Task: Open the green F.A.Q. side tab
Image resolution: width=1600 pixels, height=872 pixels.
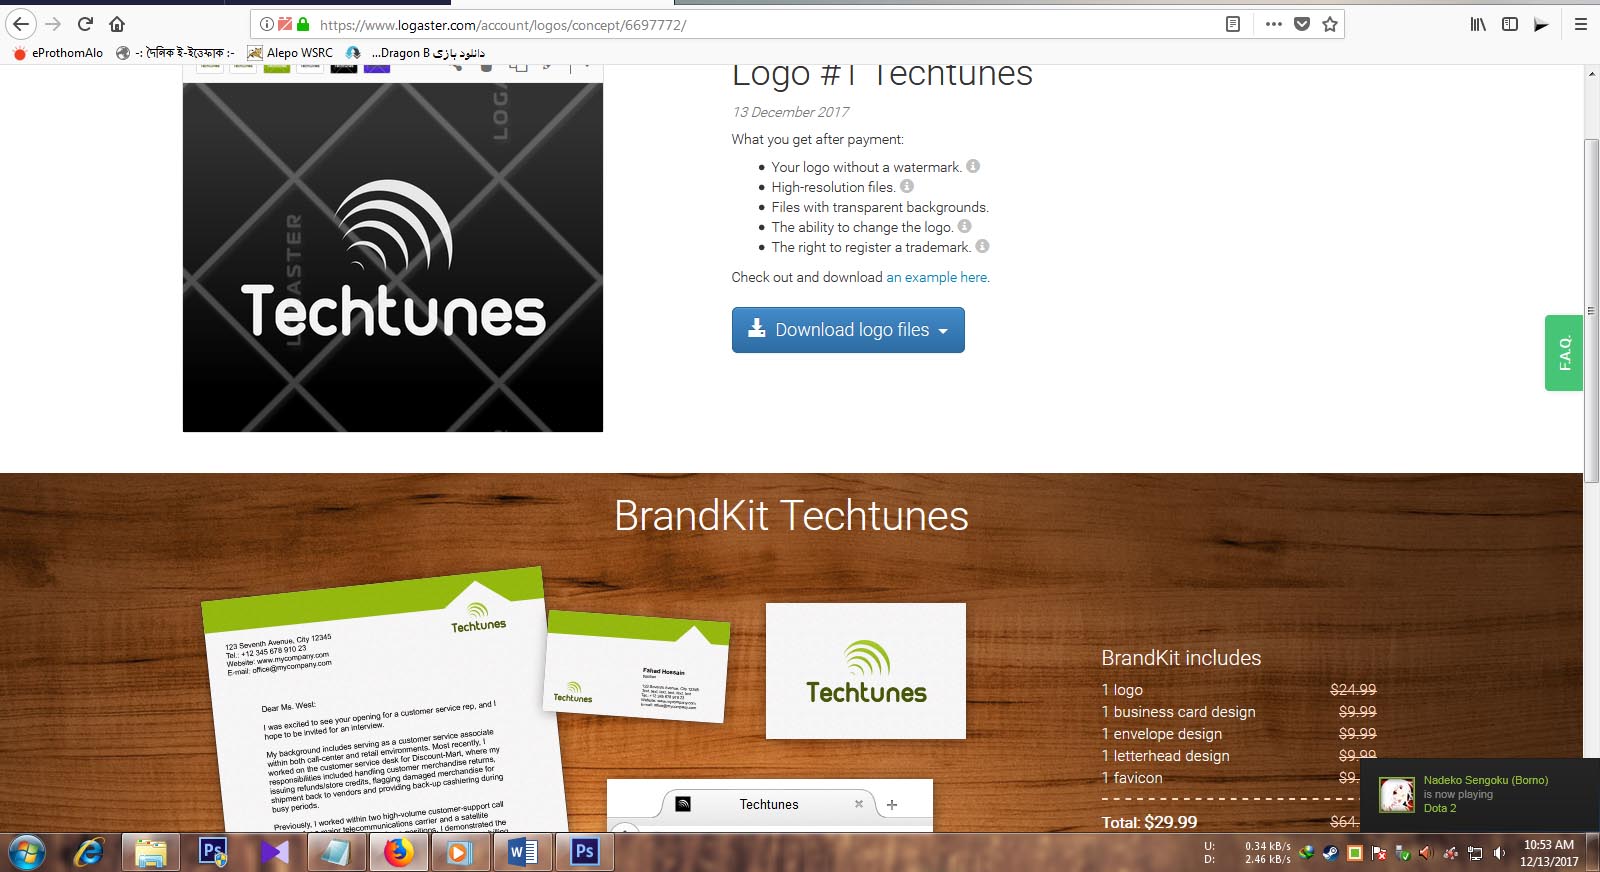Action: [x=1564, y=353]
